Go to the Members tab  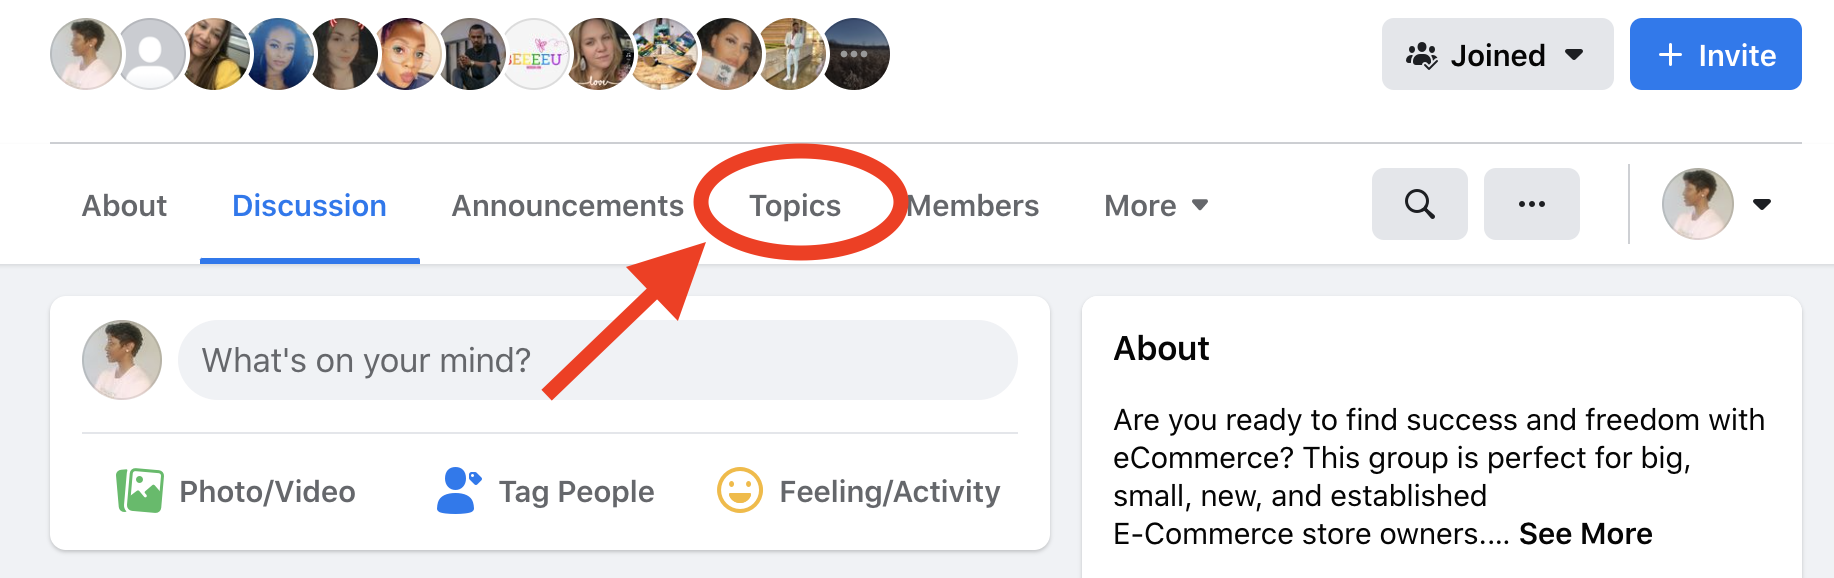tap(973, 205)
